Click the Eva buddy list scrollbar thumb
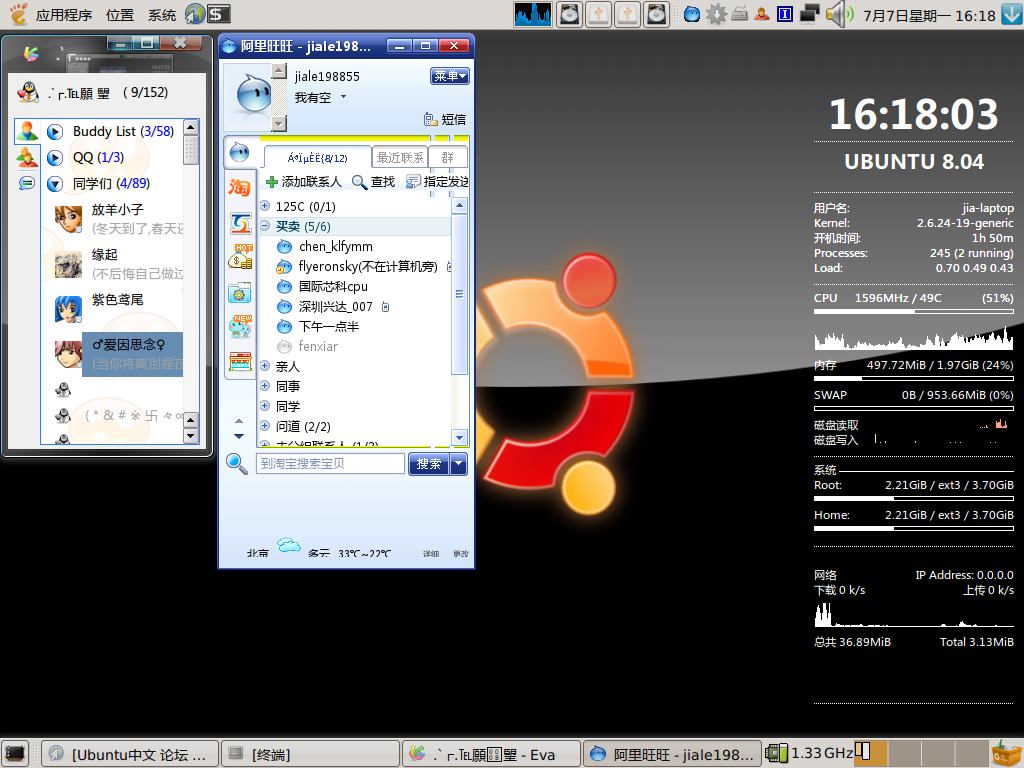The height and width of the screenshot is (768, 1024). point(191,150)
